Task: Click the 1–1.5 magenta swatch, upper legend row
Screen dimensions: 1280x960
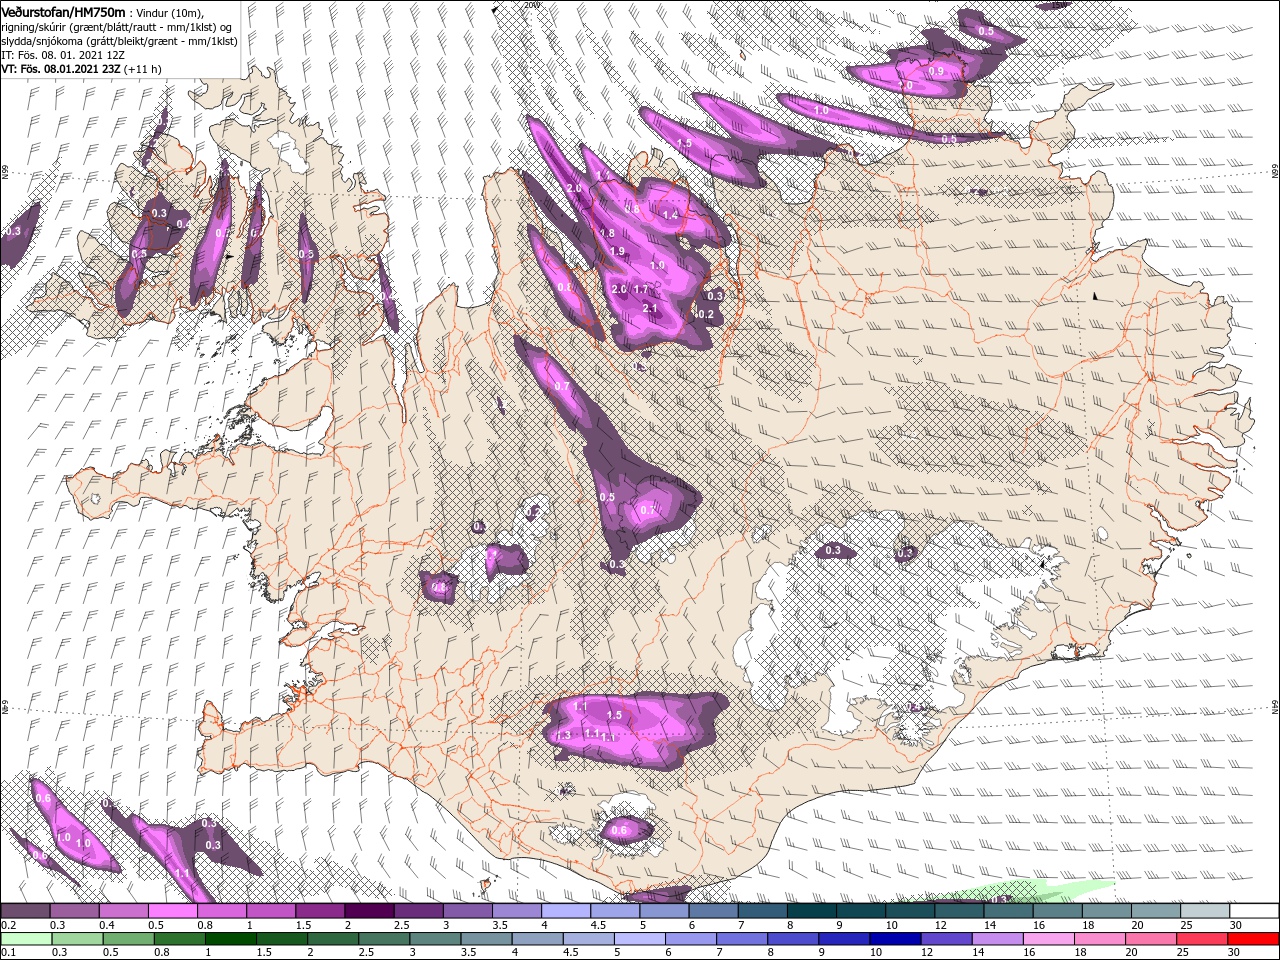Action: point(271,911)
